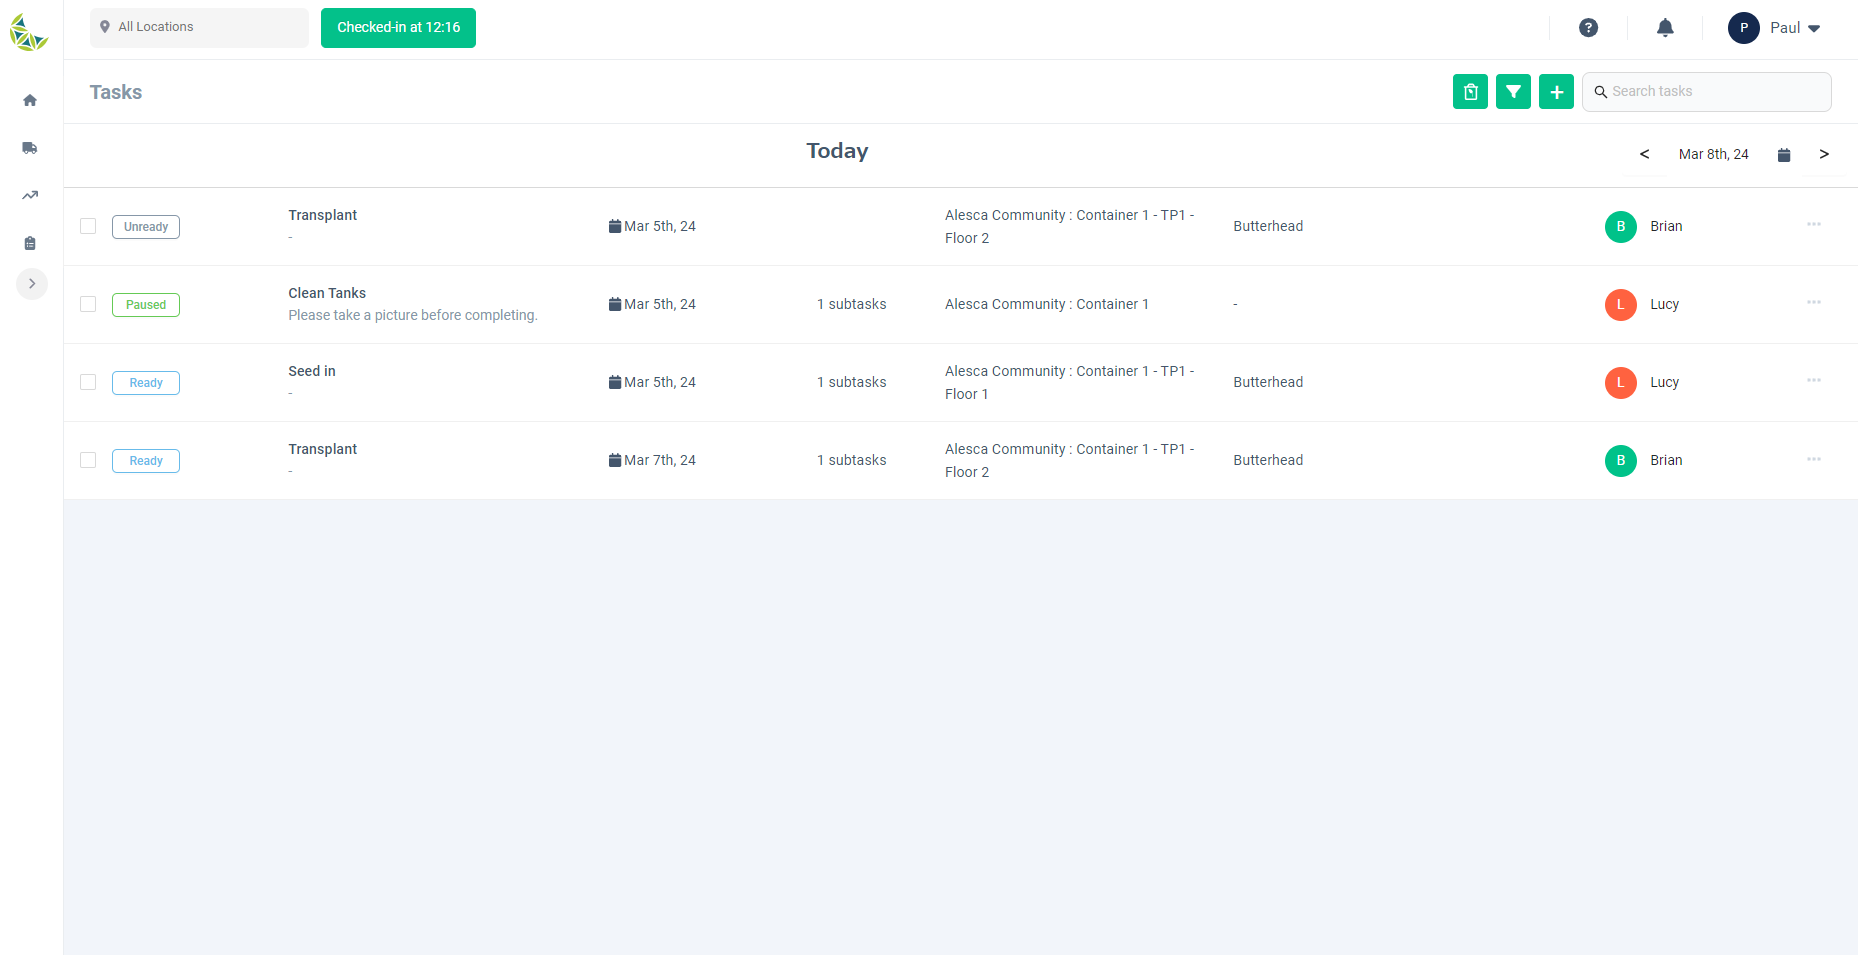1858x955 pixels.
Task: Open more options for Clean Tanks row
Action: (1814, 302)
